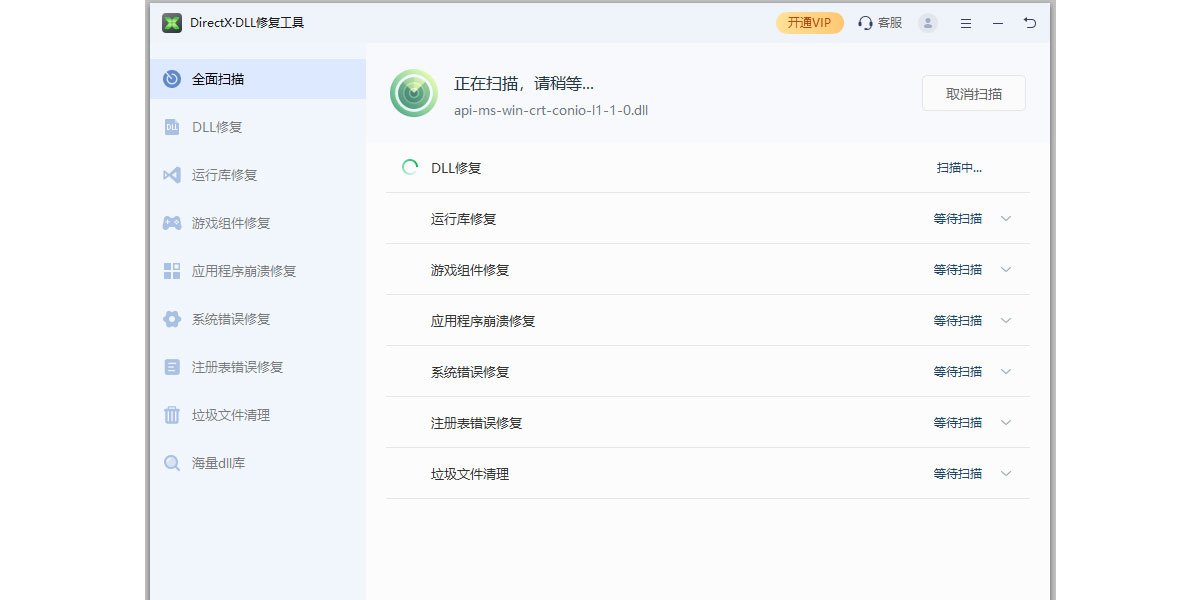This screenshot has width=1200, height=600.
Task: Click the user profile avatar icon
Action: [x=928, y=23]
